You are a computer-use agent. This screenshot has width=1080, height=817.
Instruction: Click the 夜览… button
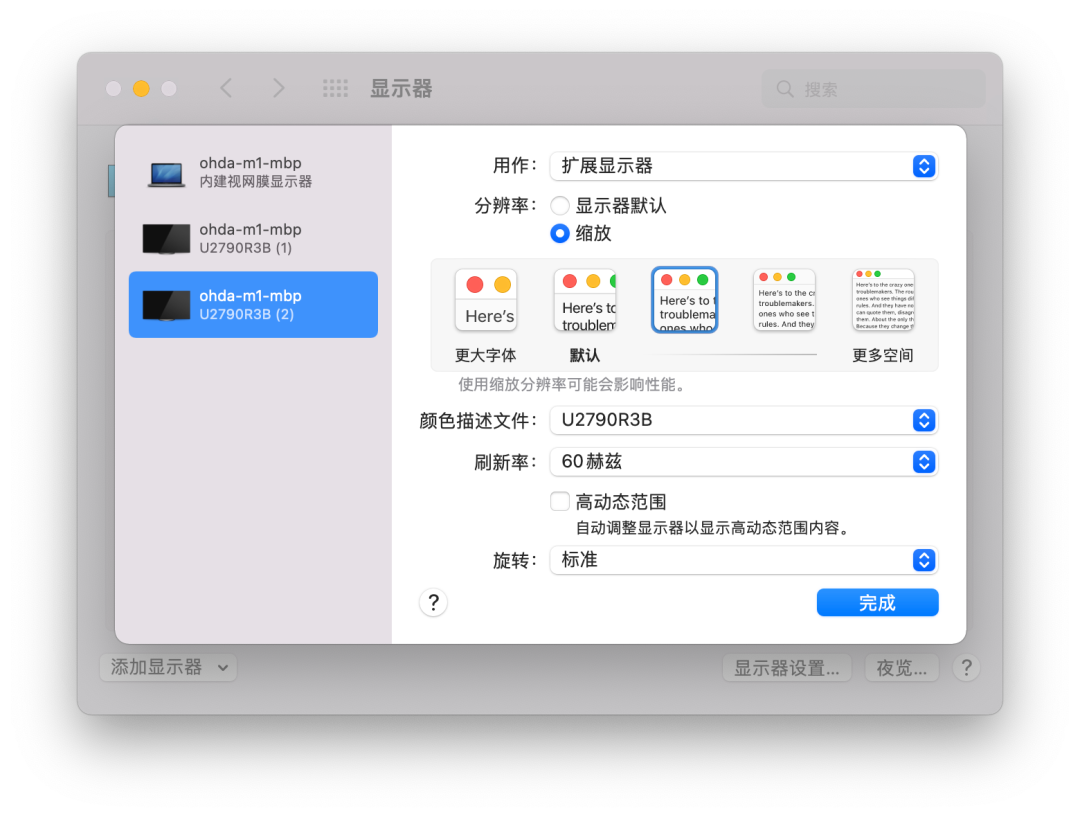coord(902,668)
